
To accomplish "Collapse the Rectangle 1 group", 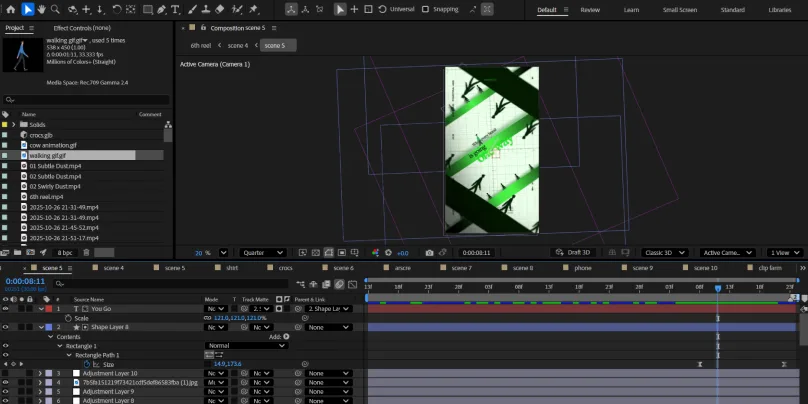I will tap(59, 345).
